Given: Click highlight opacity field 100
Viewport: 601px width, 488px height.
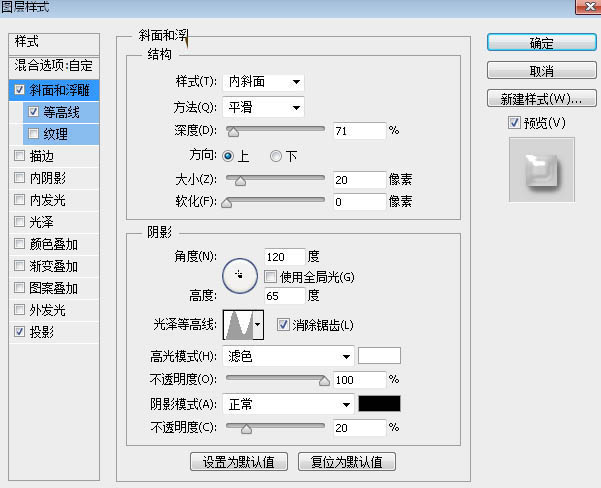Looking at the screenshot, I should click(x=360, y=380).
